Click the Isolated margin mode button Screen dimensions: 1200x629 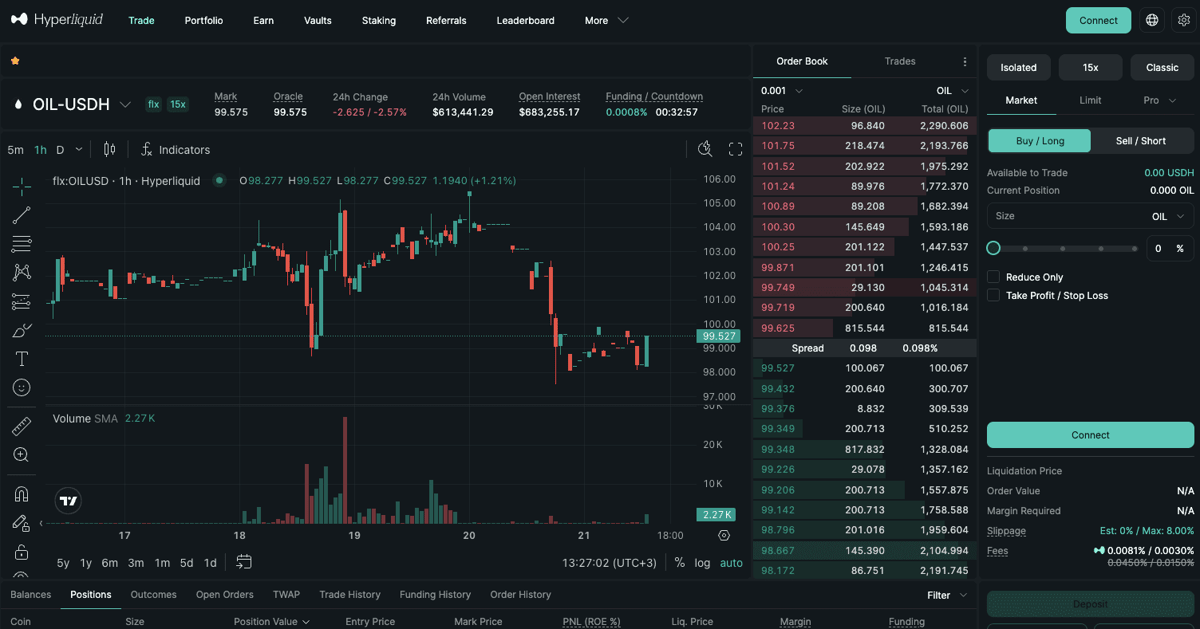pyautogui.click(x=1019, y=67)
